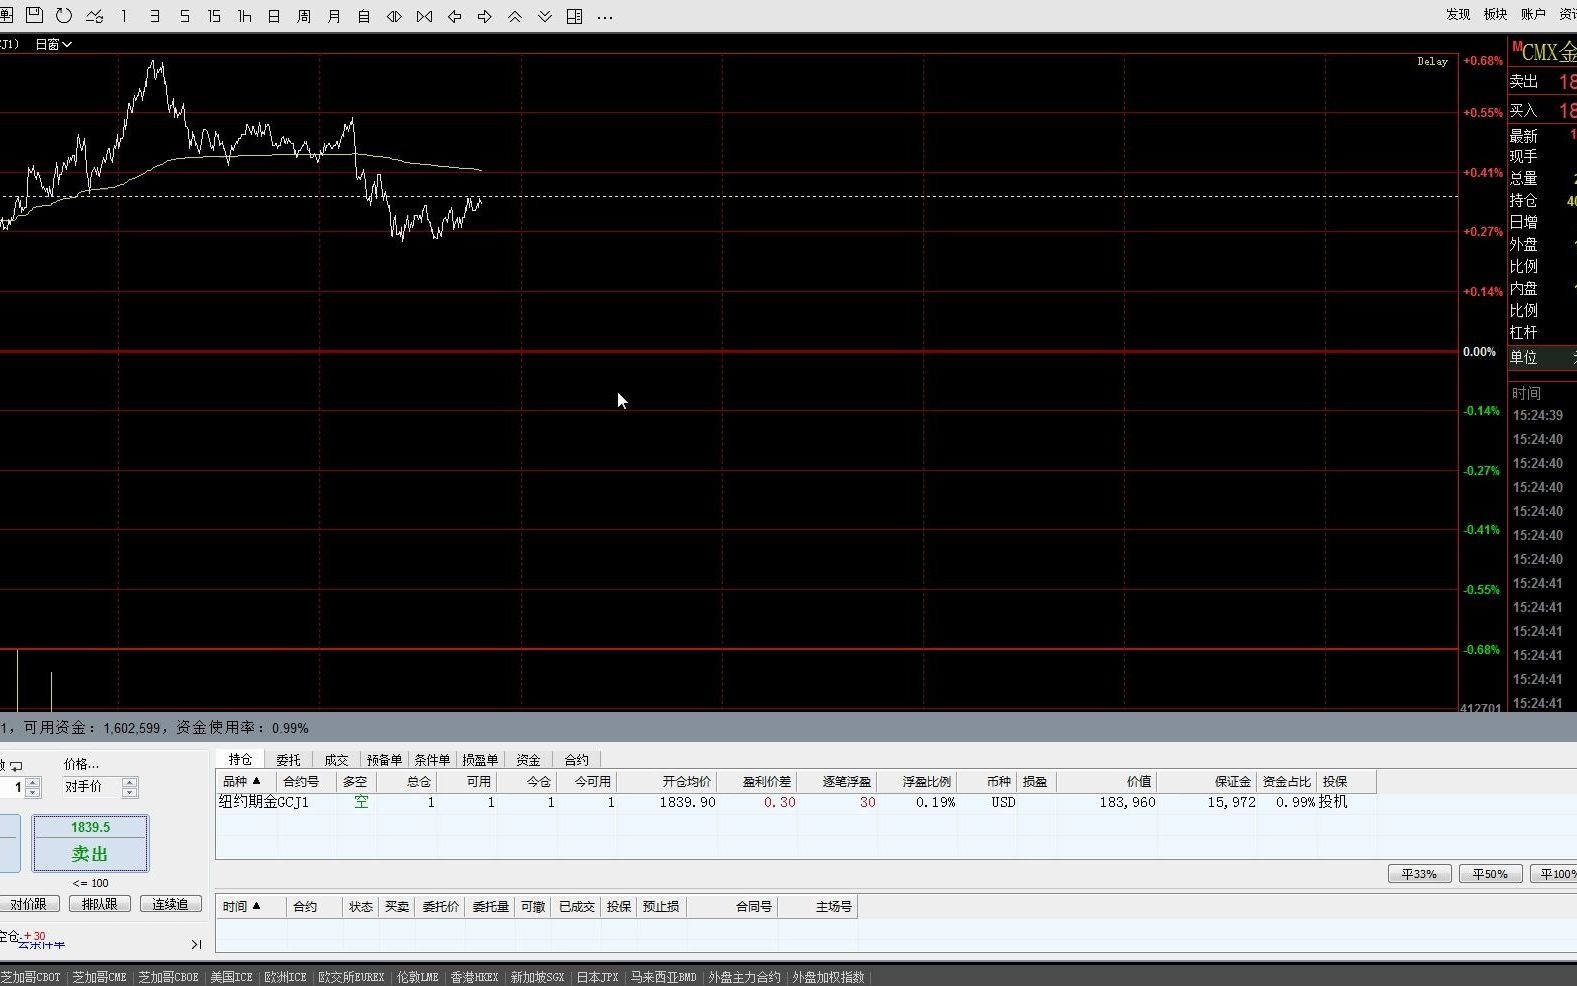The image size is (1577, 986).
Task: Open the 新加坡SGX exchange tab
Action: click(x=537, y=977)
